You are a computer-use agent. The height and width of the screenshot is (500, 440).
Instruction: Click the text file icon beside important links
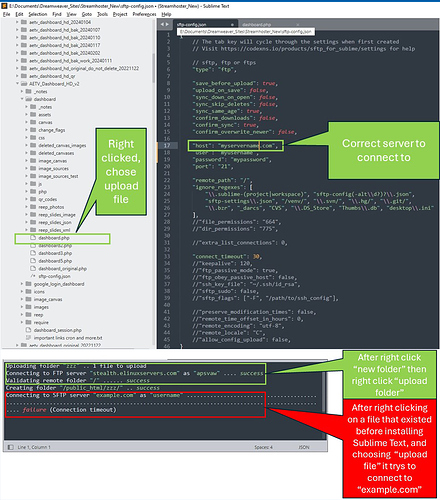[x=28, y=338]
